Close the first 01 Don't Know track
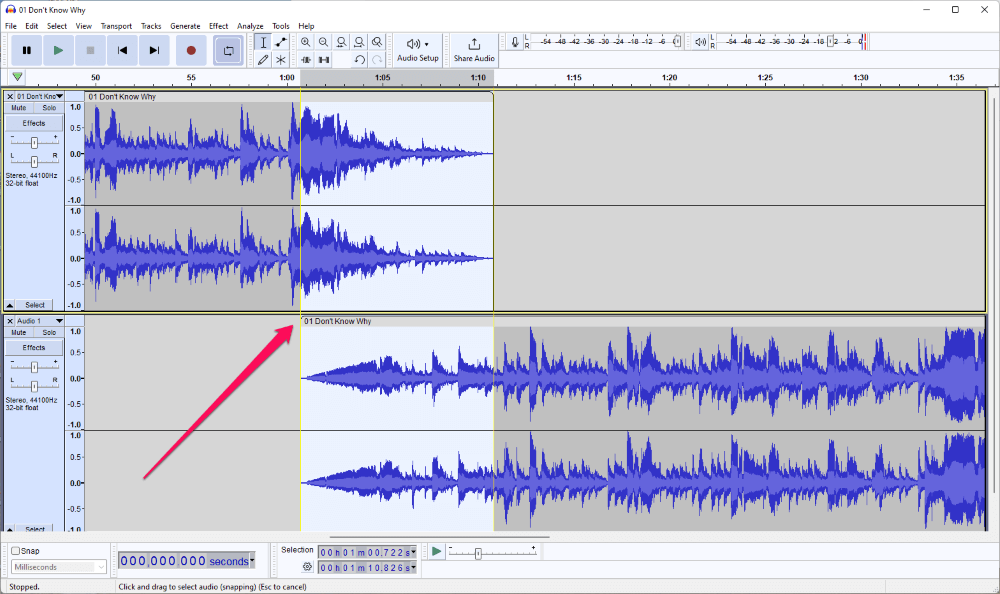 click(x=10, y=96)
